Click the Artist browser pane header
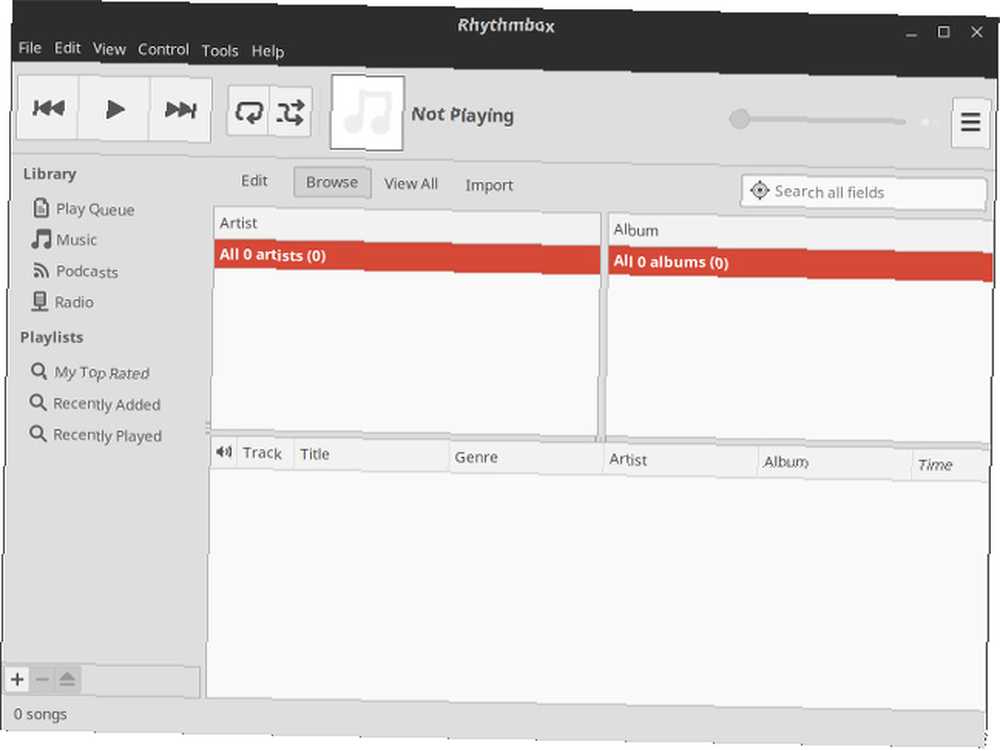This screenshot has width=1000, height=750. [407, 224]
